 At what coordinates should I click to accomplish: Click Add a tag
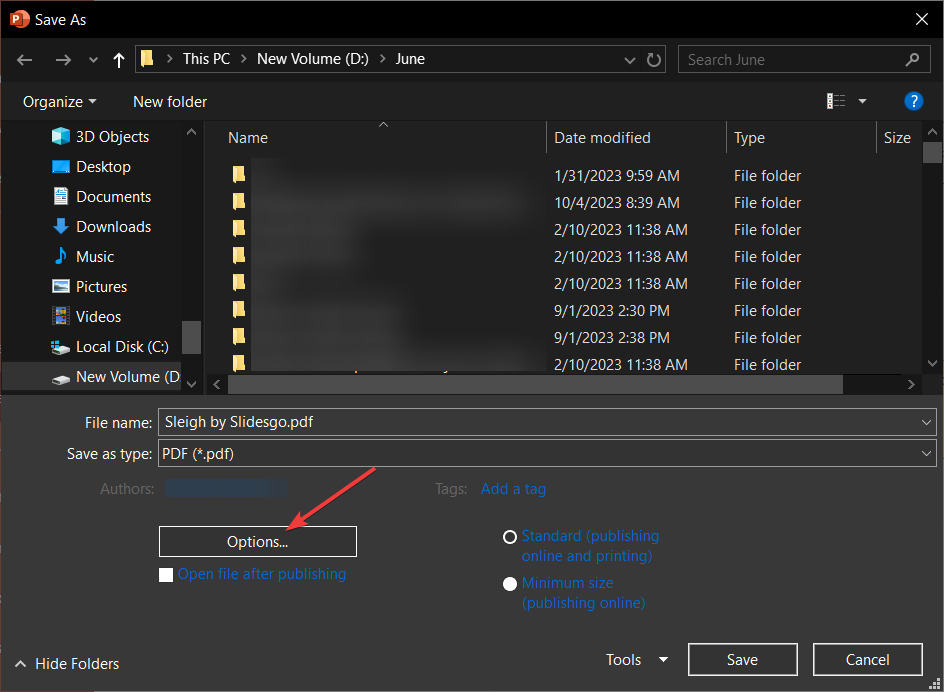coord(513,489)
